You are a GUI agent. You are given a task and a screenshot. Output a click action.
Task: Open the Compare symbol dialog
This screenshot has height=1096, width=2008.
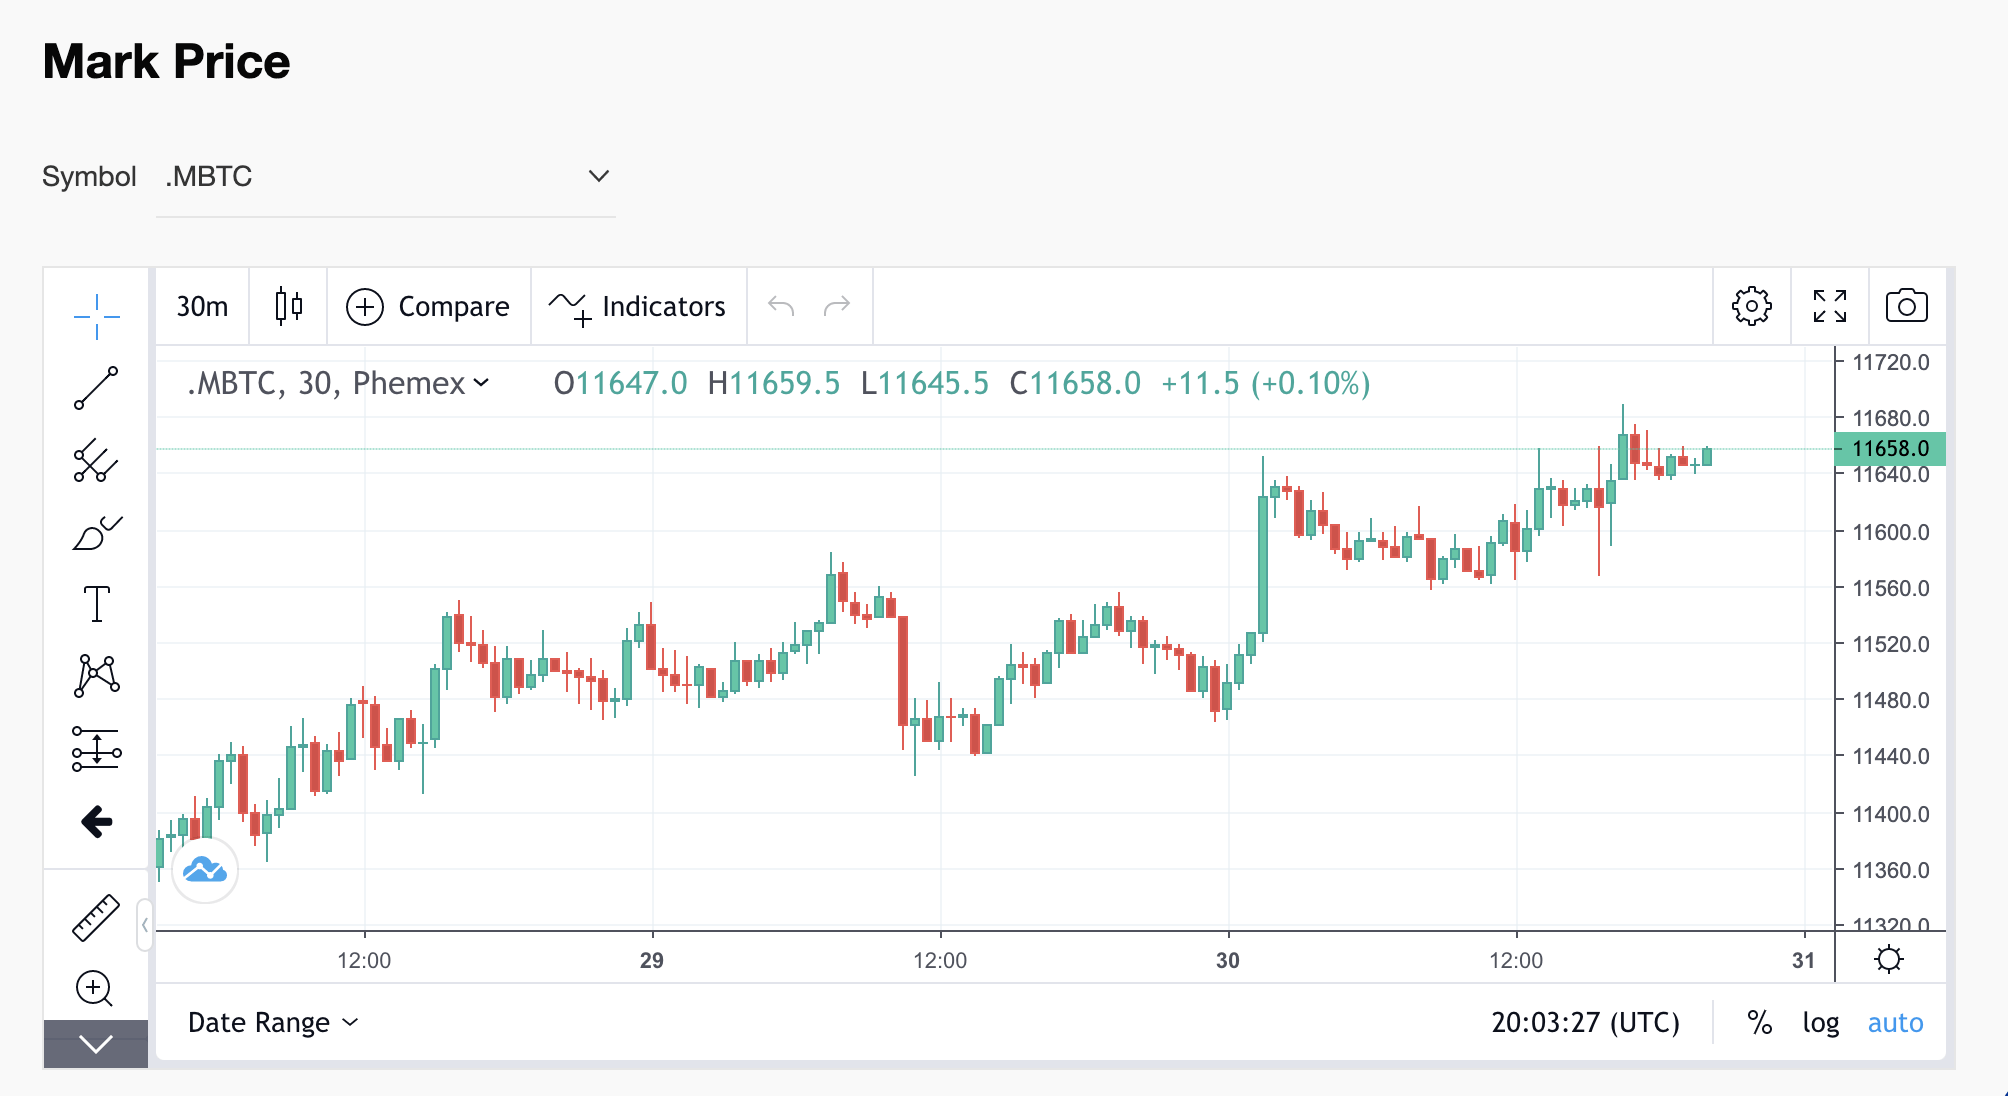(x=428, y=307)
